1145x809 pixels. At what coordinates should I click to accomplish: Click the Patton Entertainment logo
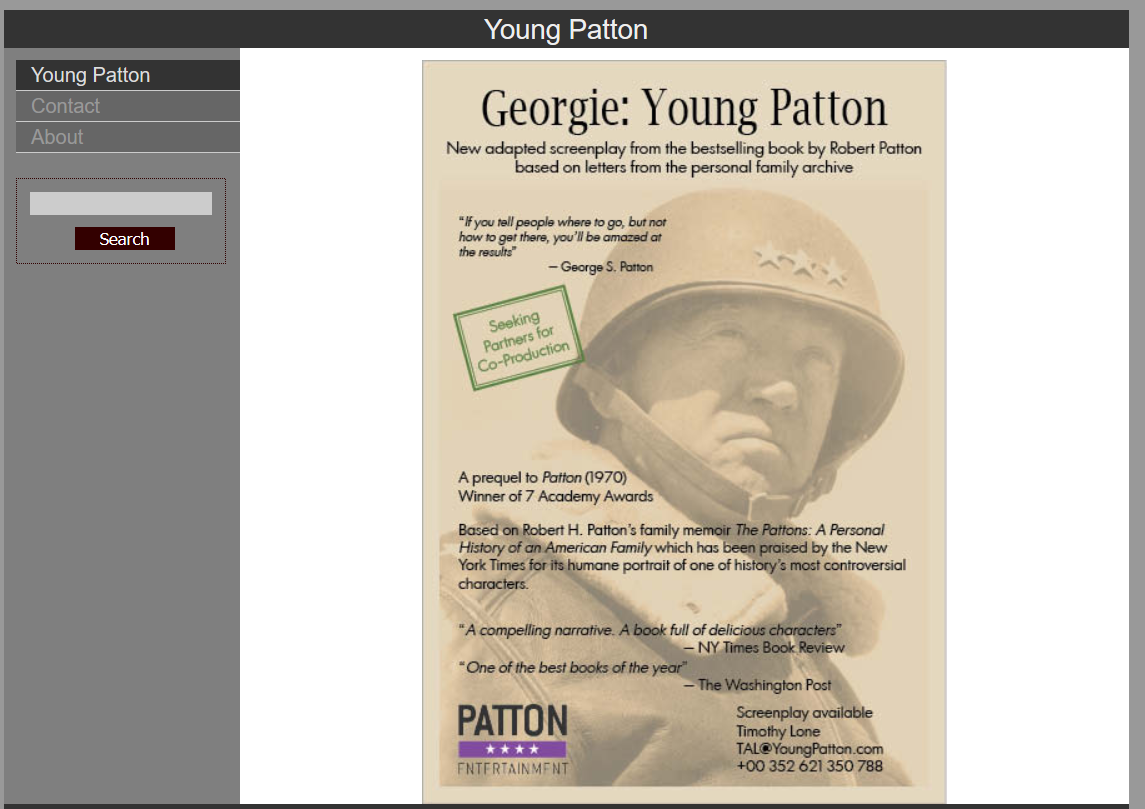pos(513,739)
